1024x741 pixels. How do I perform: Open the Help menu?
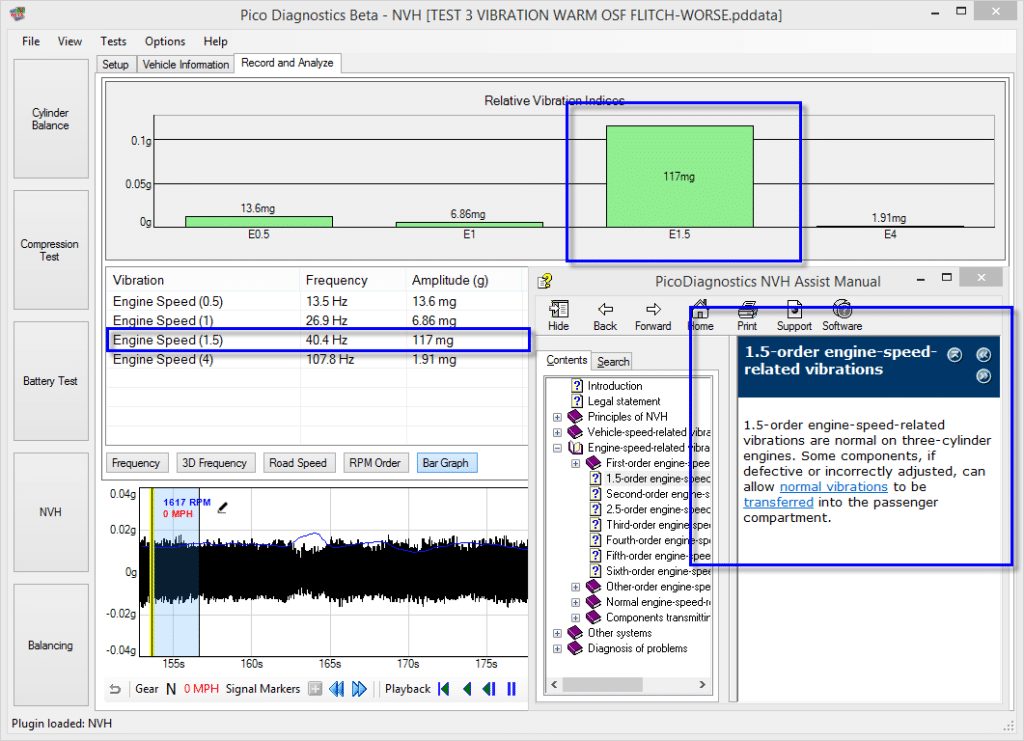[x=216, y=41]
